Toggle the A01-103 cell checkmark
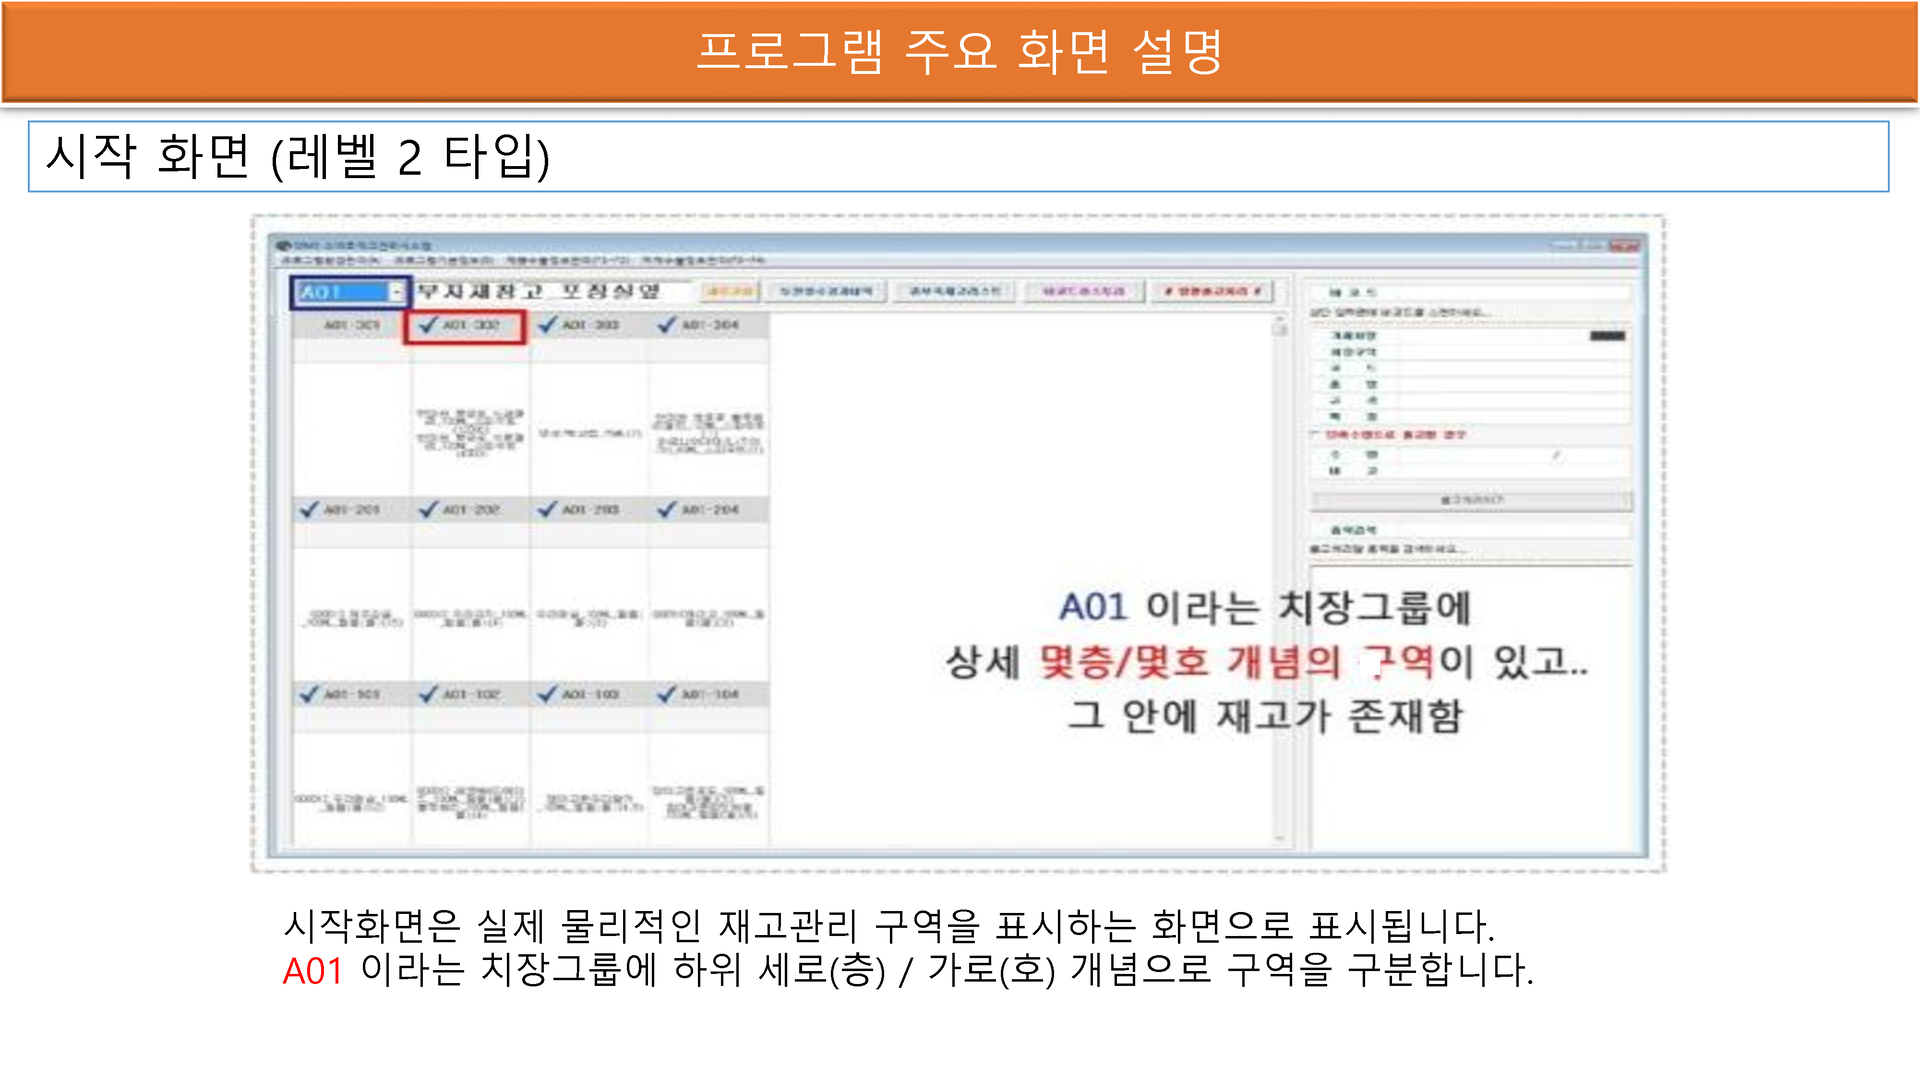Viewport: 1920px width, 1080px height. [x=548, y=694]
